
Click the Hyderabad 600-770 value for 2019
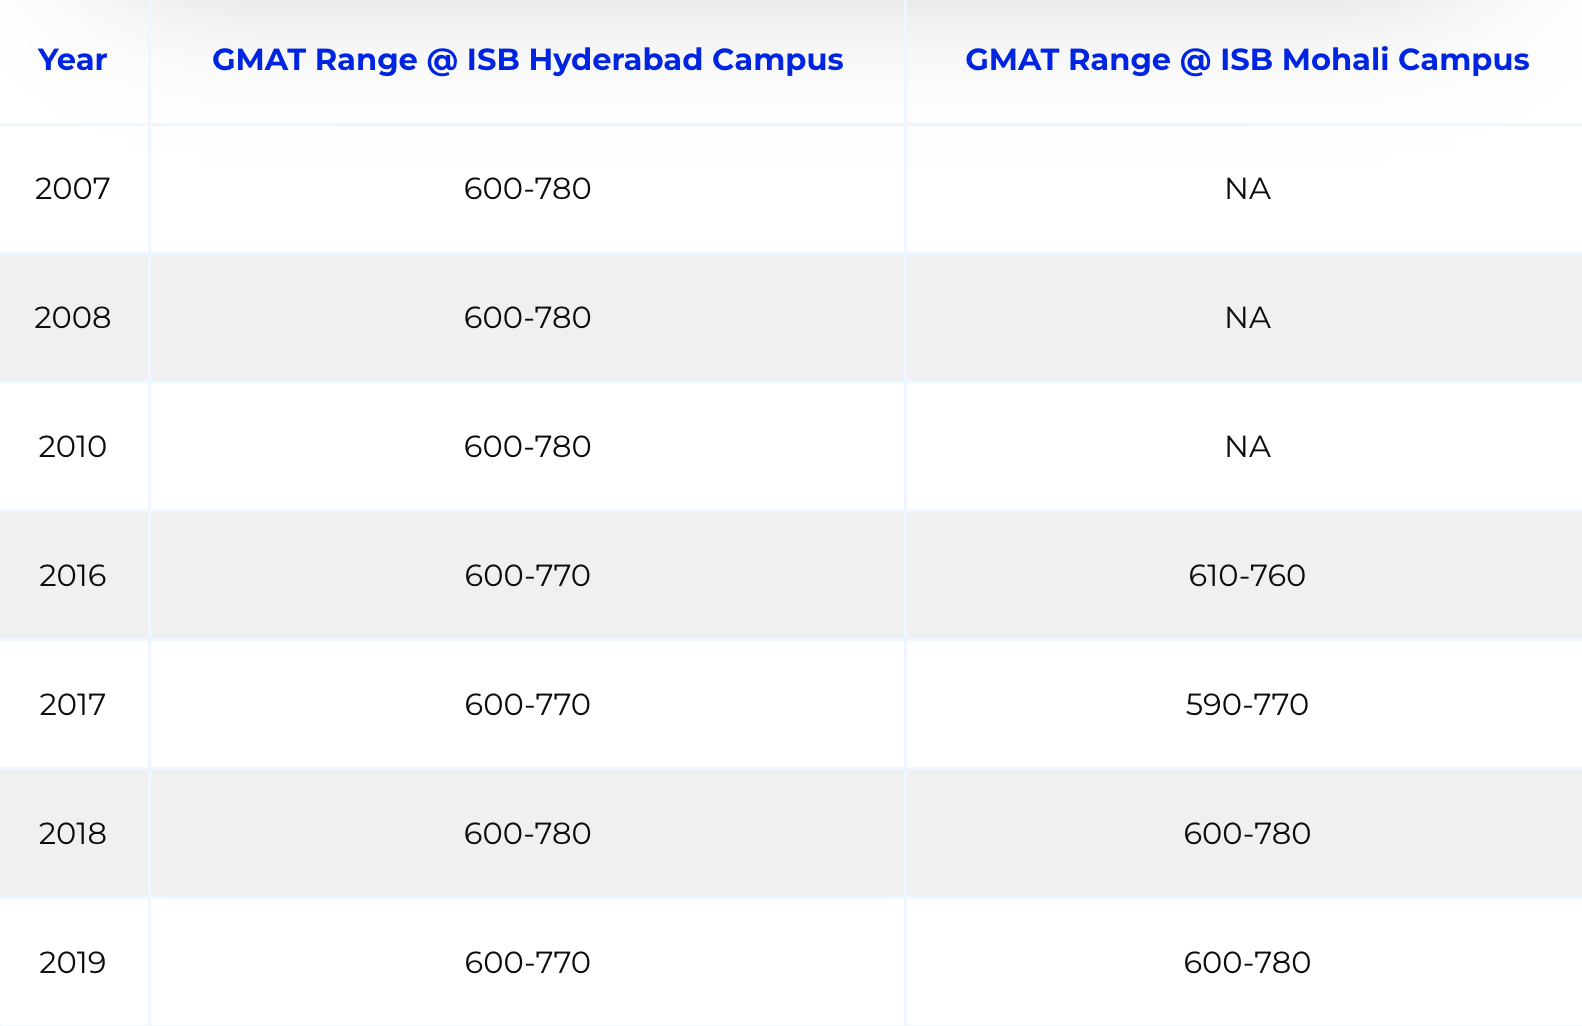(527, 962)
